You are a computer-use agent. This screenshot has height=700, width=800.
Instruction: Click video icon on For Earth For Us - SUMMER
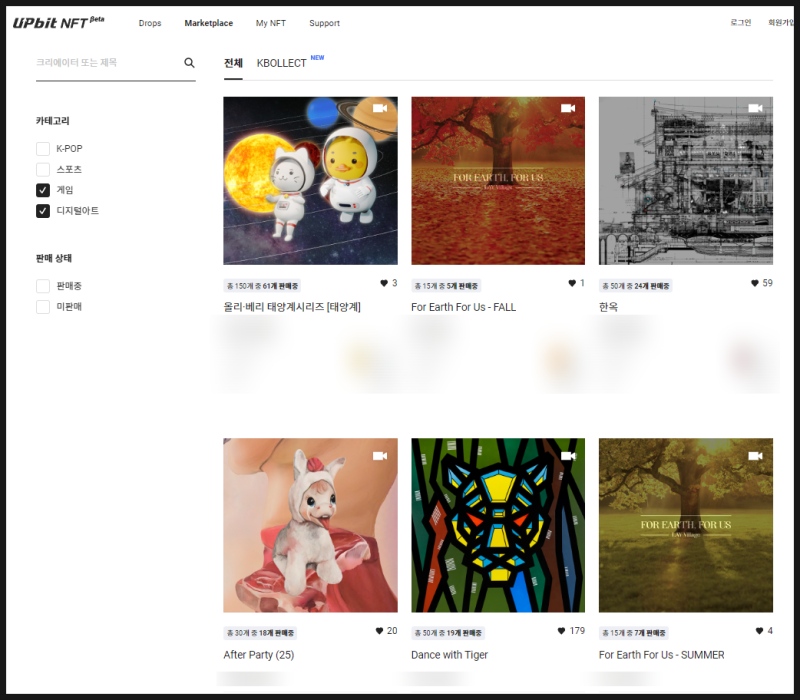[755, 456]
